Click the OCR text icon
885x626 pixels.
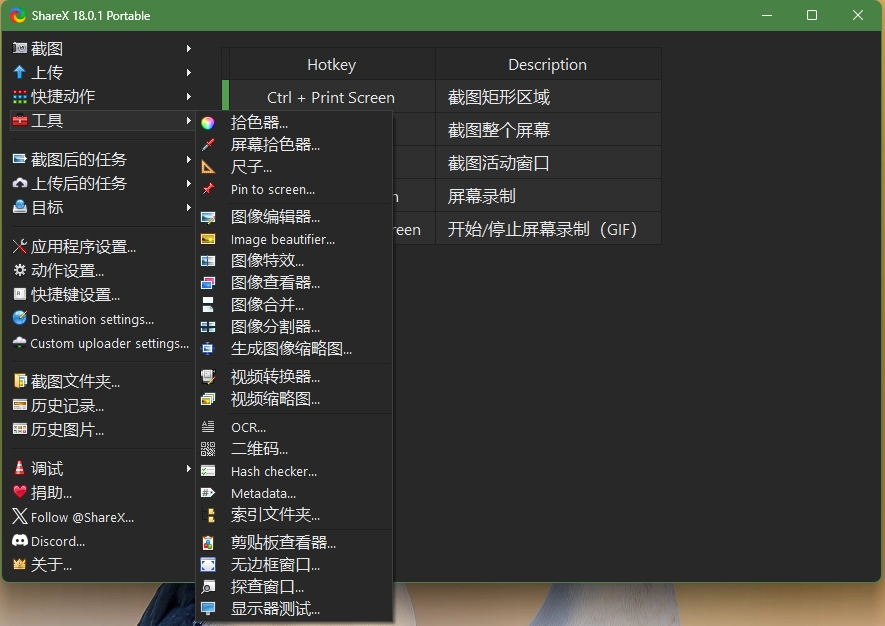[x=208, y=427]
